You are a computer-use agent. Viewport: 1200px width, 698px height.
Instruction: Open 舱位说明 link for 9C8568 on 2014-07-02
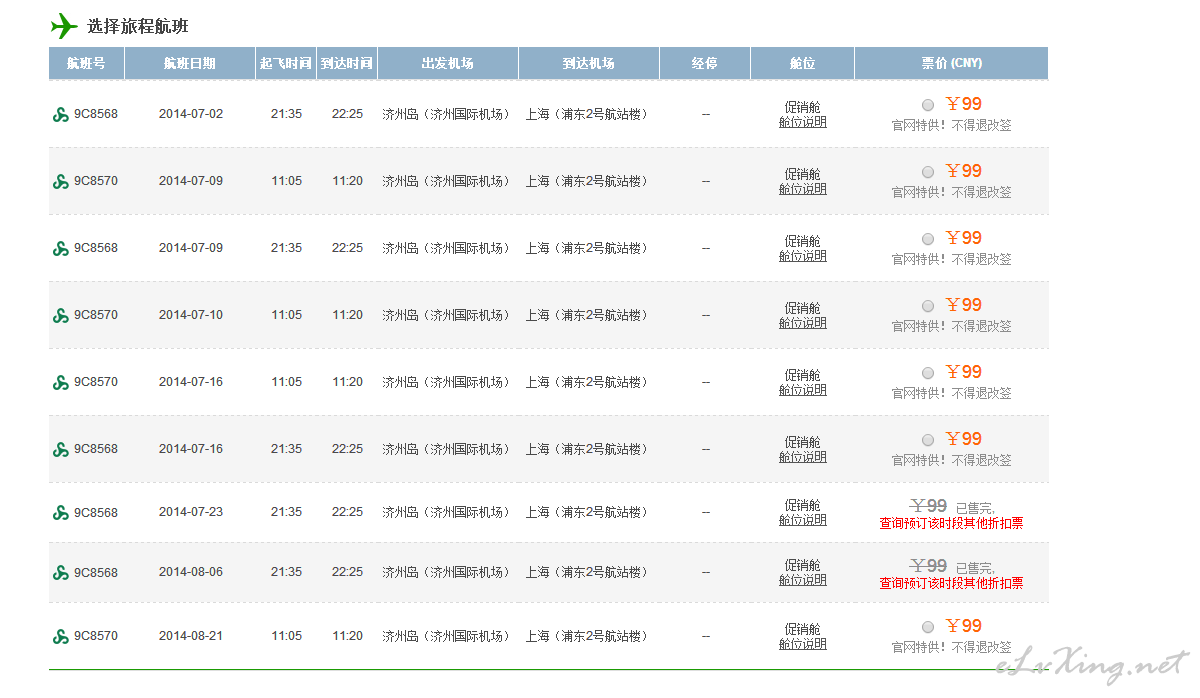point(803,122)
